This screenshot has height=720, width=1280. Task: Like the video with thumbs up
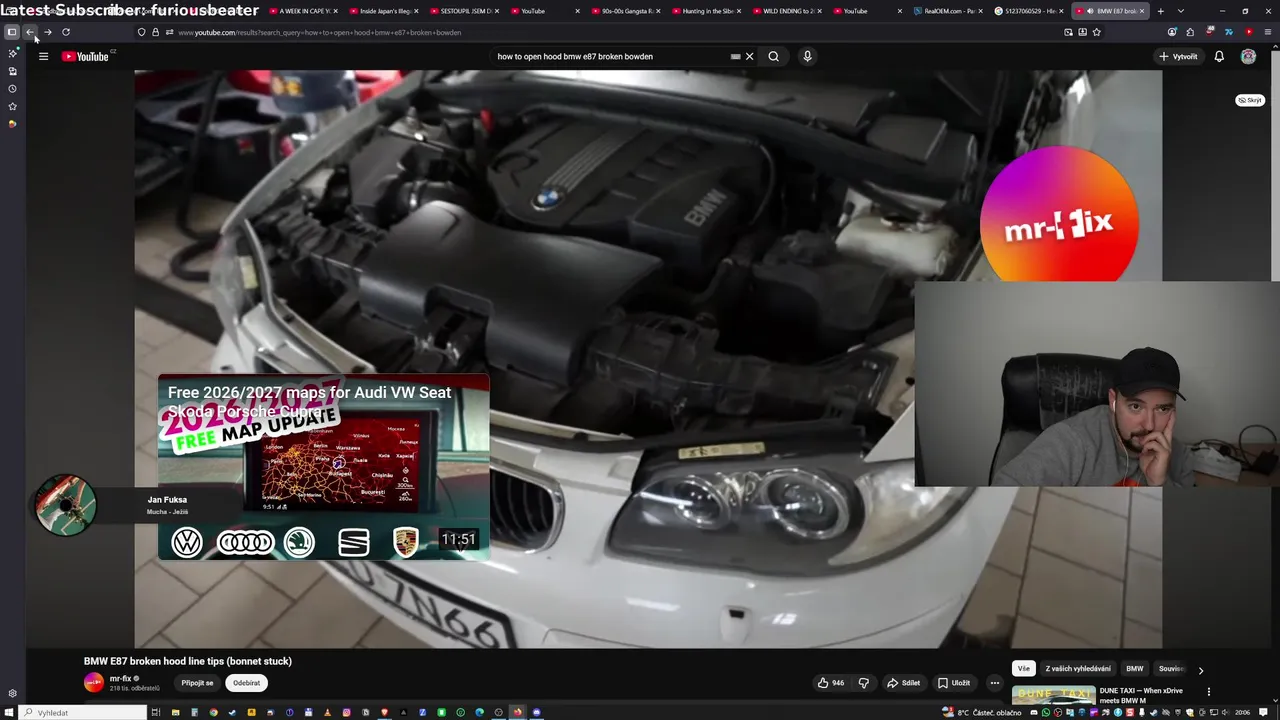coord(830,683)
